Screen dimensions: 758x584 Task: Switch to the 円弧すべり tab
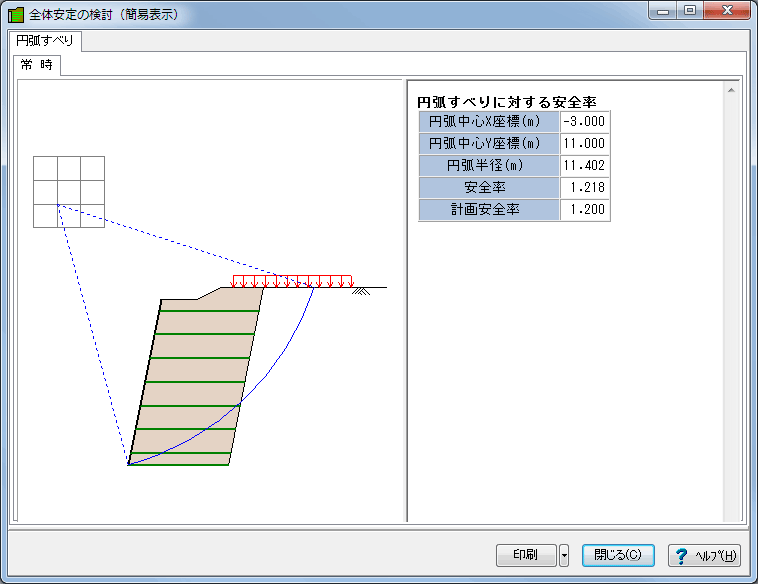pyautogui.click(x=44, y=41)
